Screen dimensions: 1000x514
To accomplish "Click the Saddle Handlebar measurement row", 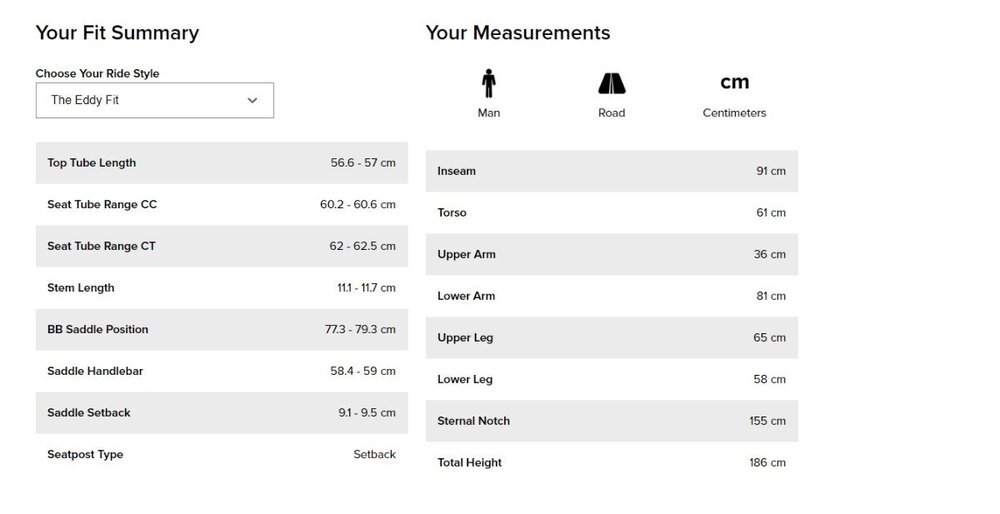I will coord(221,372).
